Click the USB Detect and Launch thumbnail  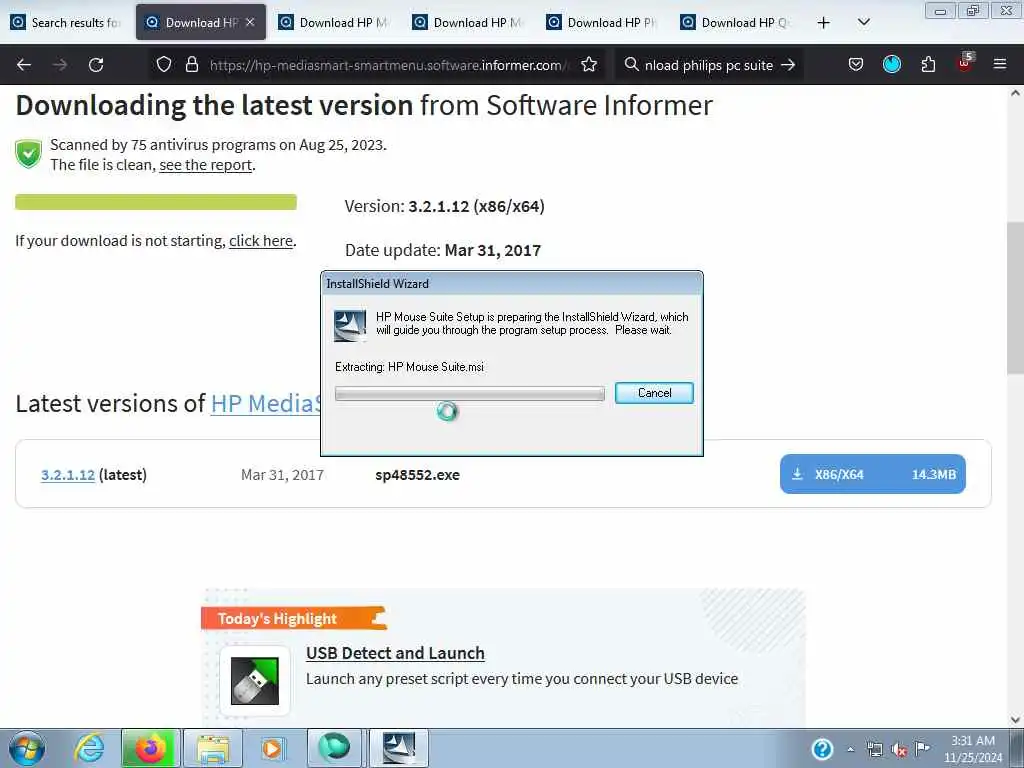coord(255,681)
